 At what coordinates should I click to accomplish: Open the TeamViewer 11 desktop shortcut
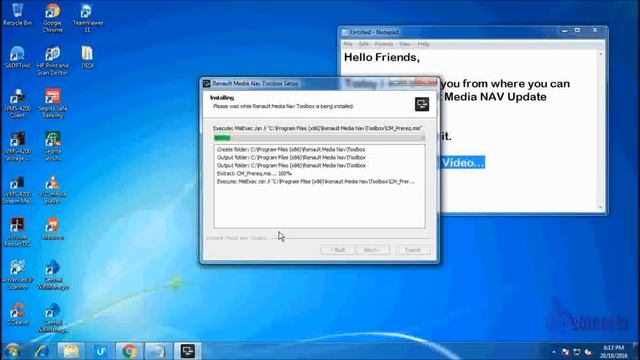click(x=88, y=18)
